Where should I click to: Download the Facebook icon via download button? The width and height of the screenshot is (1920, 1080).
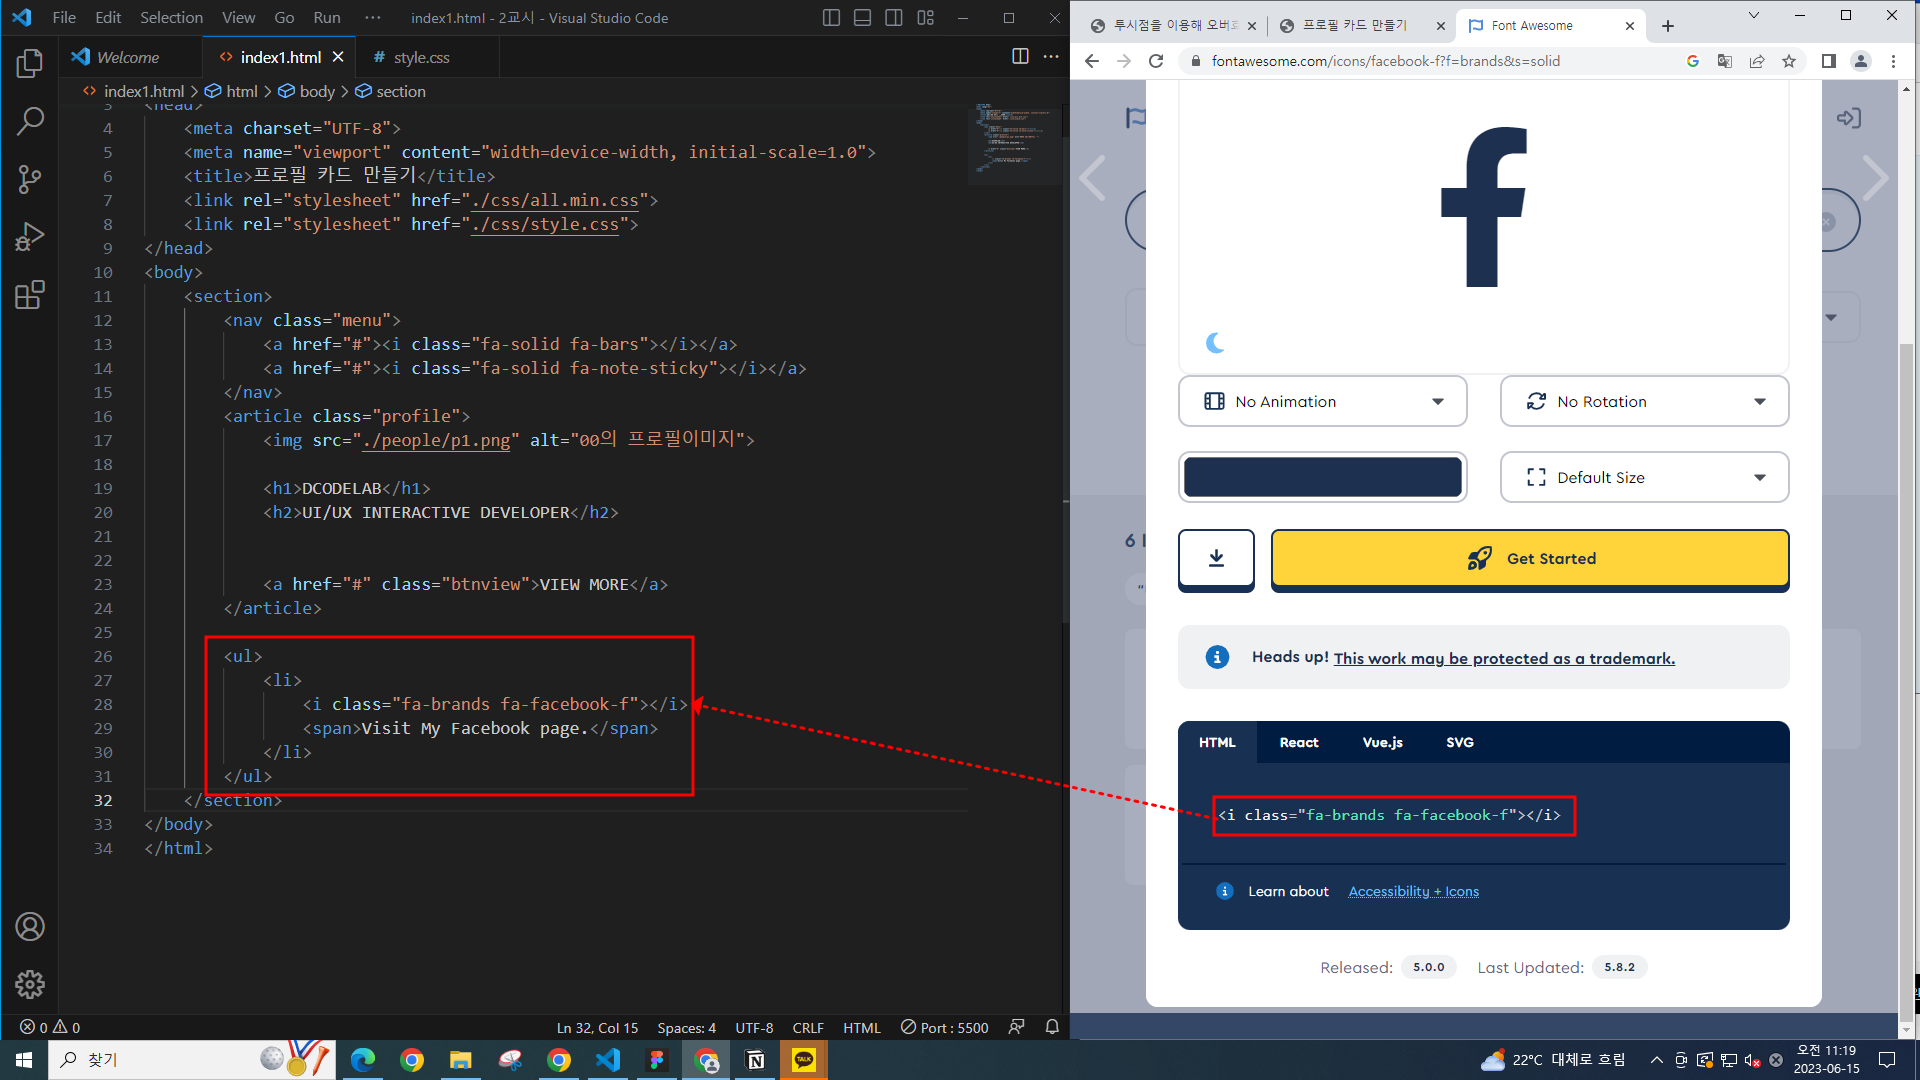tap(1216, 558)
